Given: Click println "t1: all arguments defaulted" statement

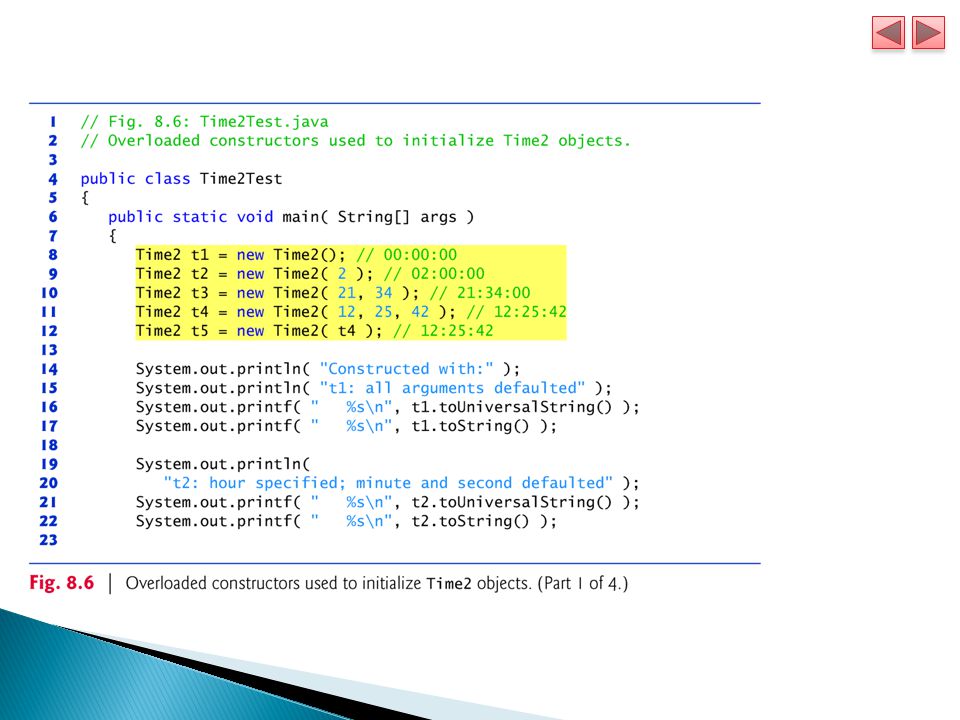Looking at the screenshot, I should 373,388.
